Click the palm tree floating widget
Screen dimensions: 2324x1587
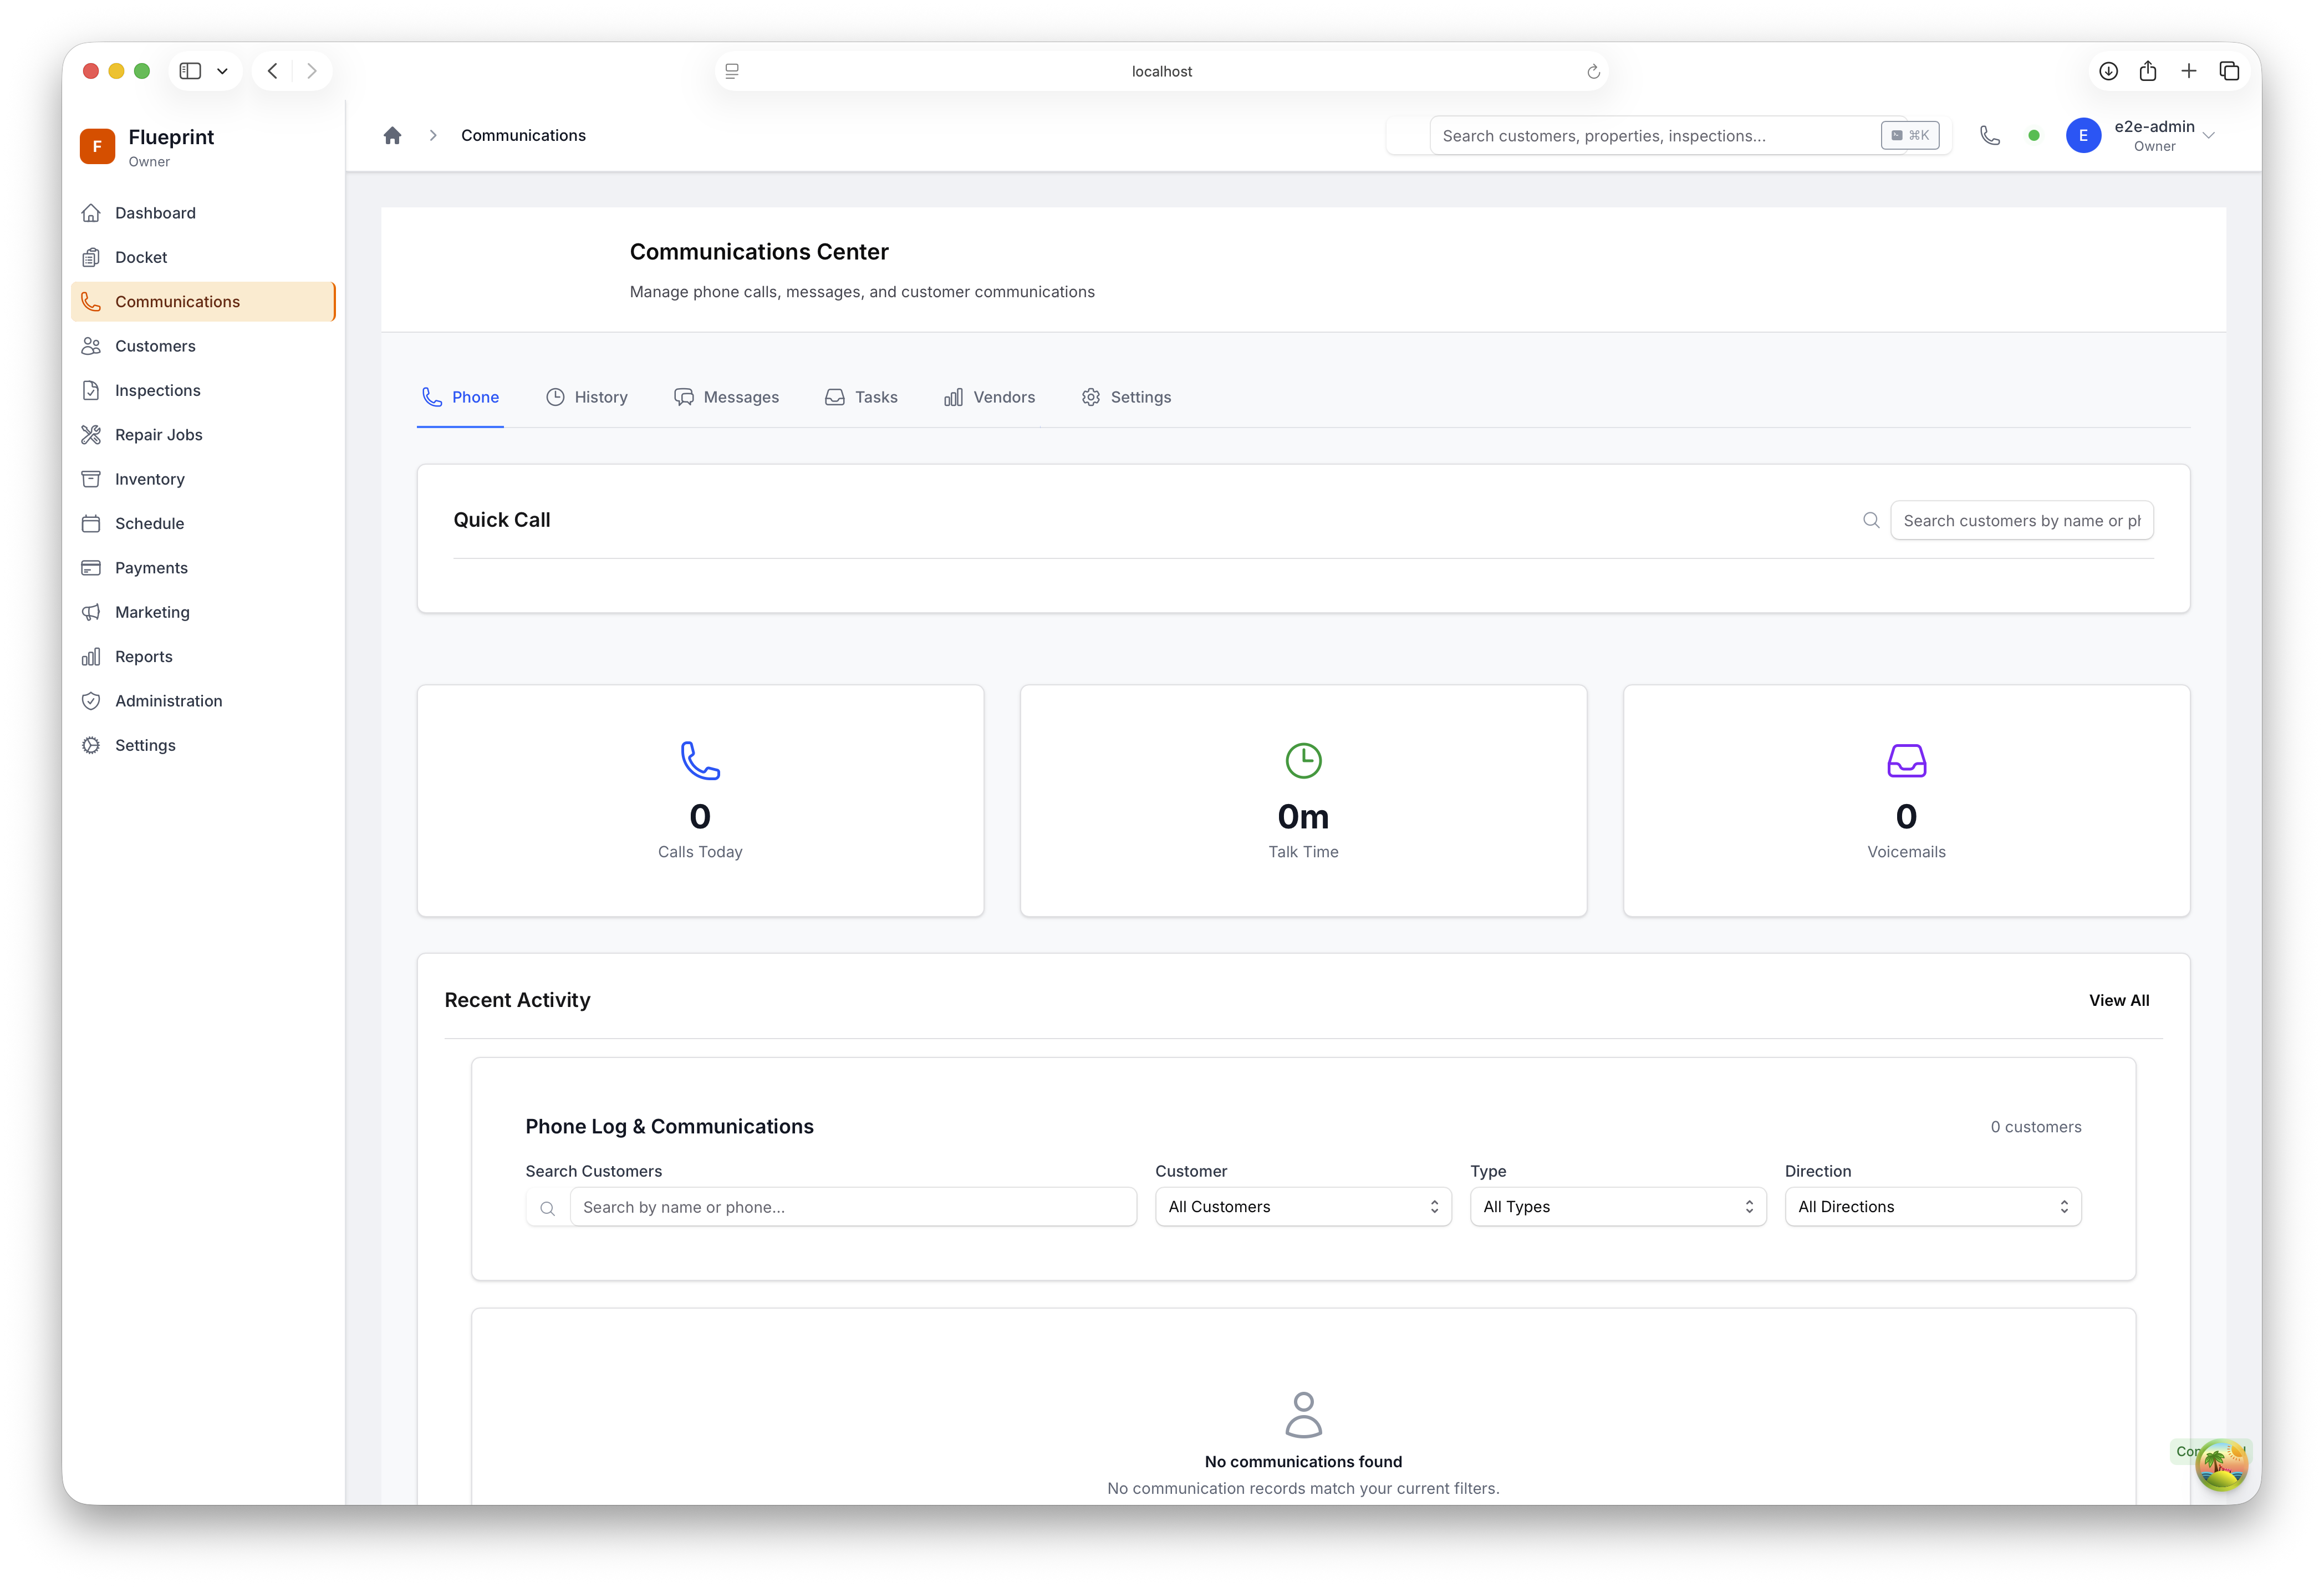click(x=2221, y=1465)
